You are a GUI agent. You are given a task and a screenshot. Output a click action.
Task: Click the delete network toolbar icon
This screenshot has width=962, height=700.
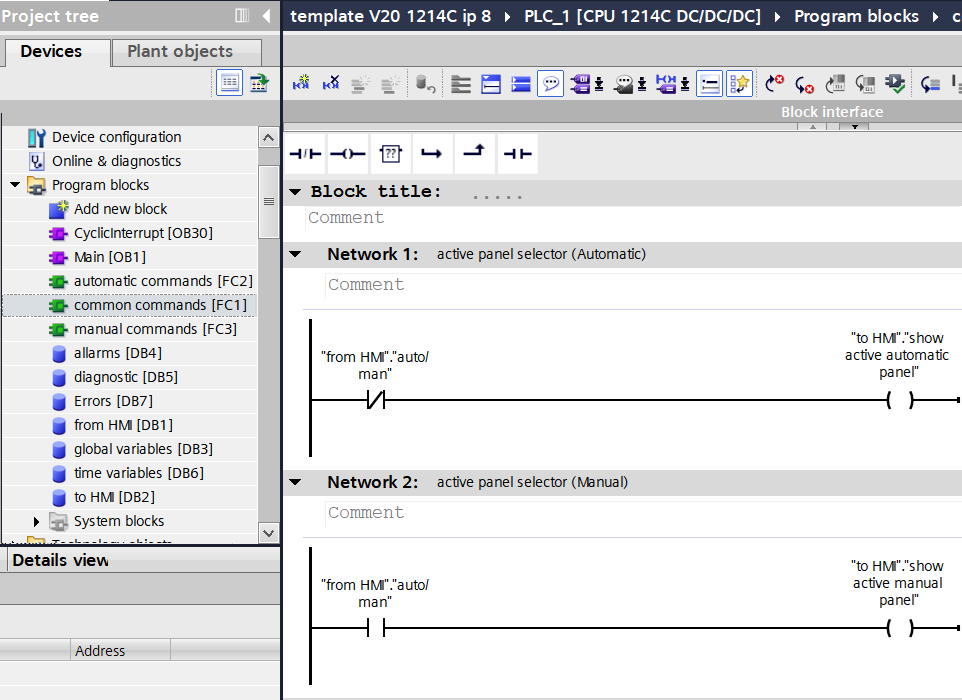(x=331, y=84)
